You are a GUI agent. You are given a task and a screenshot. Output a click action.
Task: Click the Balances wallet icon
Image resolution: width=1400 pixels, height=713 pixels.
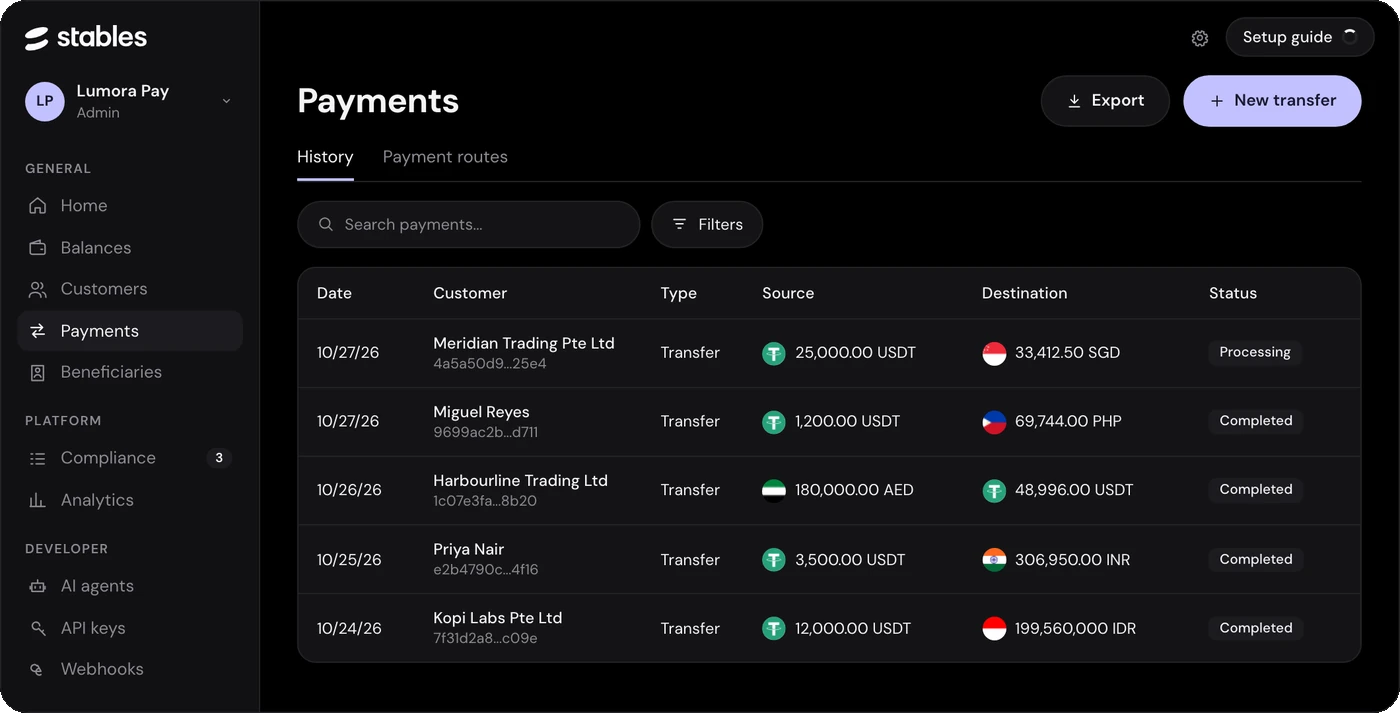[38, 248]
